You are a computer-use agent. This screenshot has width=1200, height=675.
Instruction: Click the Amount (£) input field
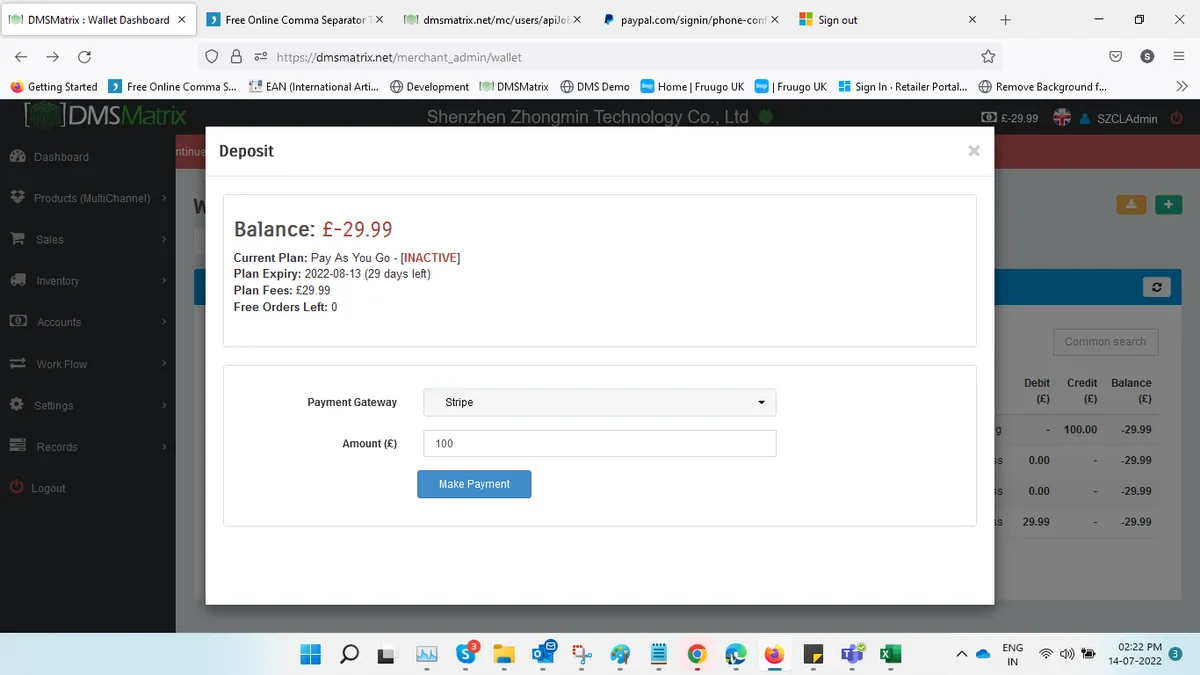[x=600, y=443]
